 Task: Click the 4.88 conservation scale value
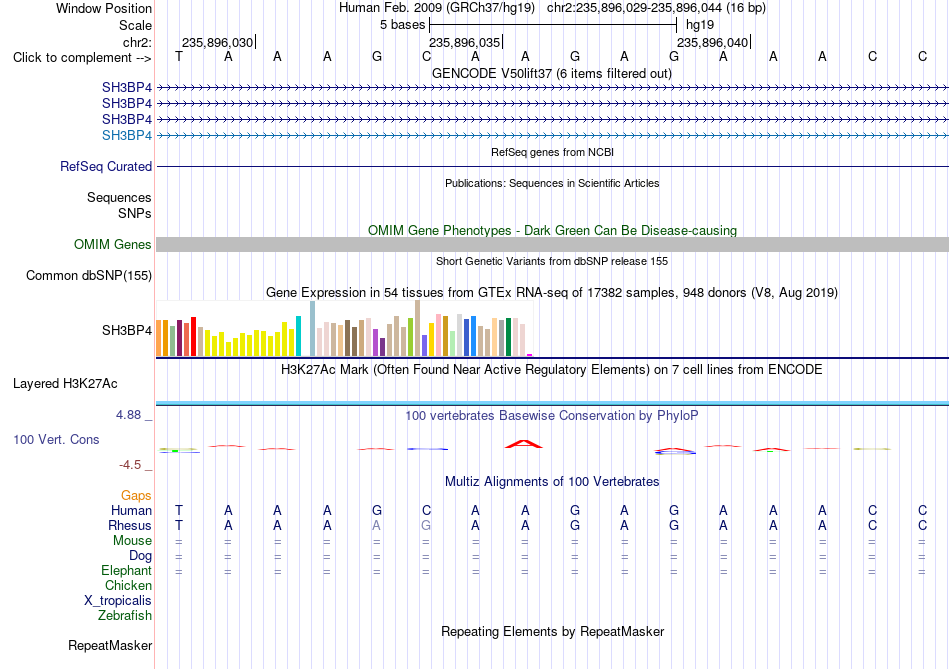click(128, 415)
